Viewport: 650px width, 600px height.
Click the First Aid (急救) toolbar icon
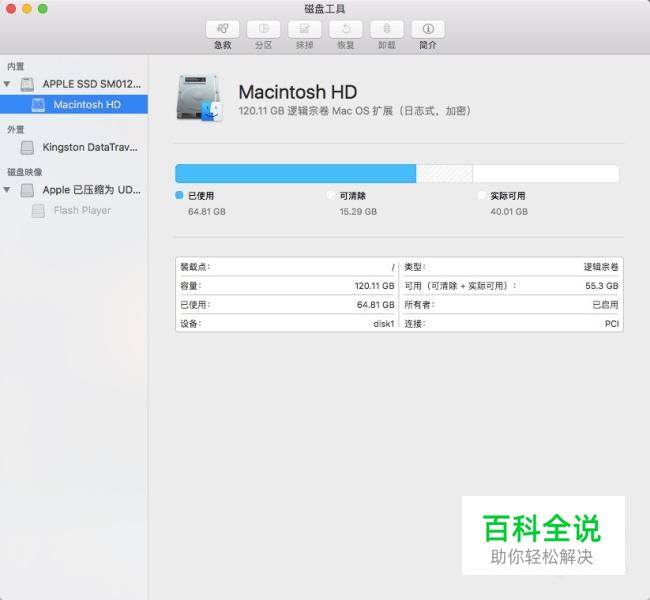pyautogui.click(x=223, y=29)
